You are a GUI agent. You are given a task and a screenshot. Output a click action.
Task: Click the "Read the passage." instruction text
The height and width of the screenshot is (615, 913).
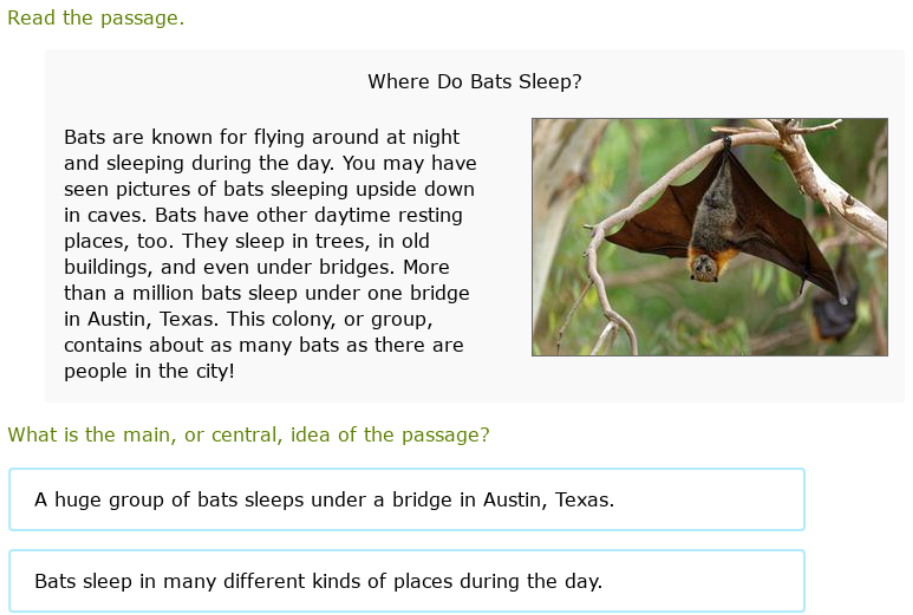point(96,18)
